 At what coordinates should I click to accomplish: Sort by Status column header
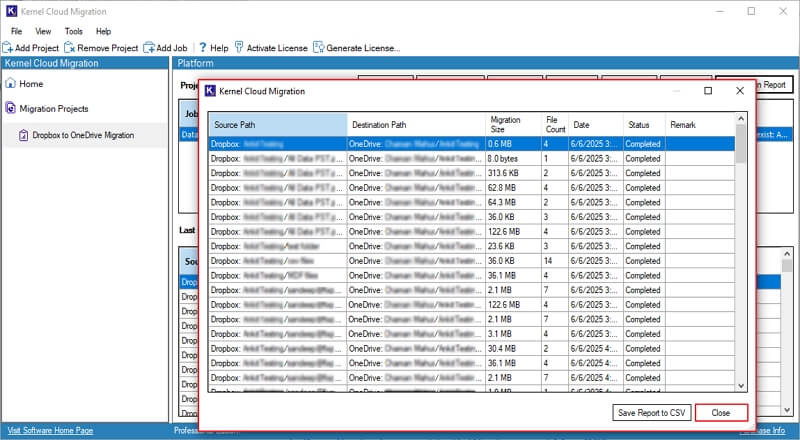pyautogui.click(x=644, y=125)
